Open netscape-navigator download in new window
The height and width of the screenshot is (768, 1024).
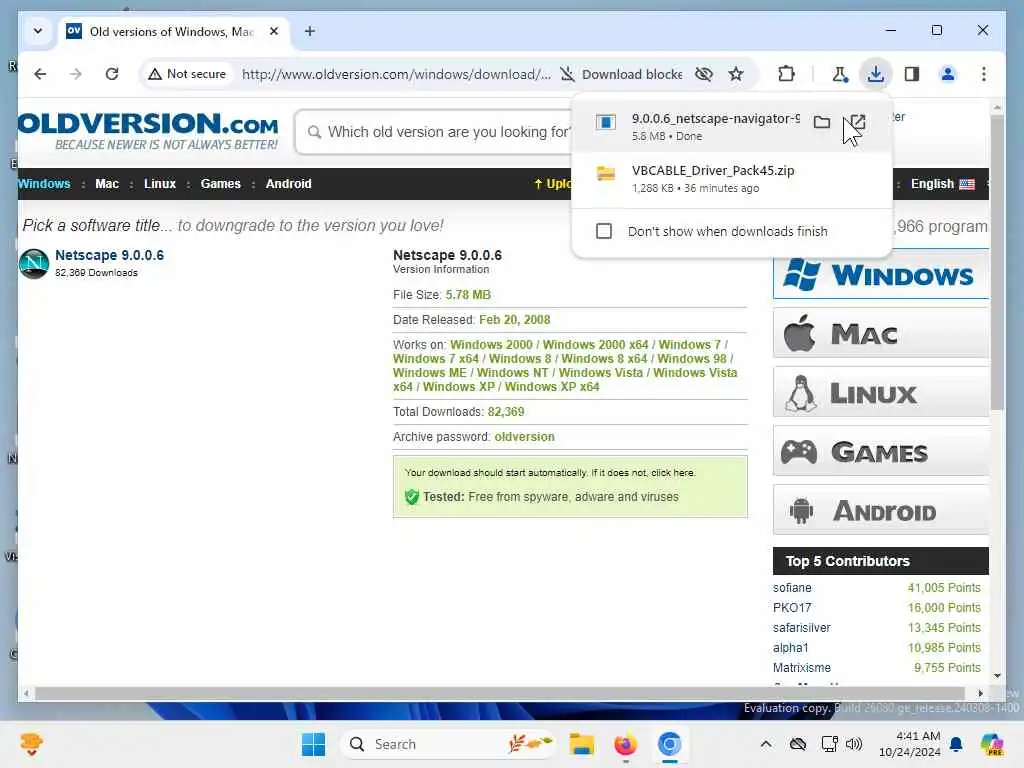click(857, 122)
